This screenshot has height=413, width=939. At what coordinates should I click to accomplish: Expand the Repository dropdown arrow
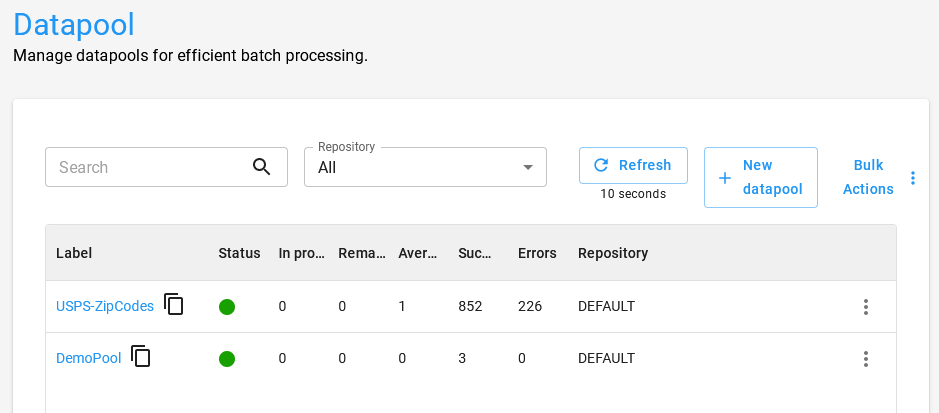point(528,168)
